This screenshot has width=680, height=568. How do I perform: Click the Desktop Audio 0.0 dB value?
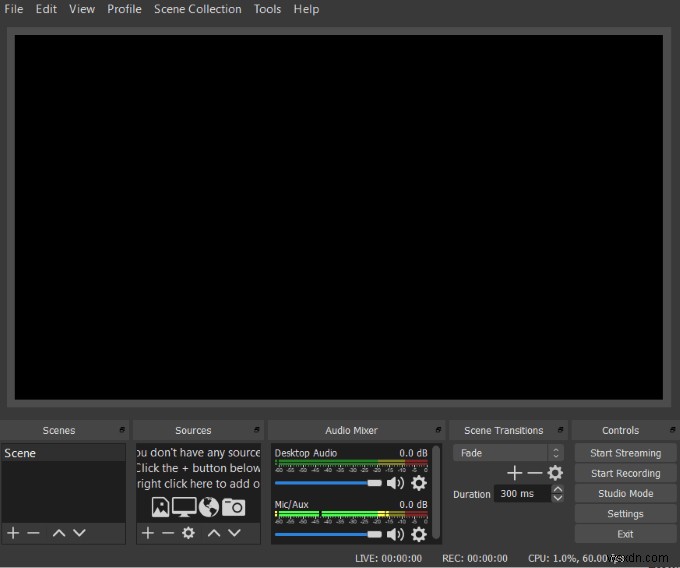click(413, 453)
